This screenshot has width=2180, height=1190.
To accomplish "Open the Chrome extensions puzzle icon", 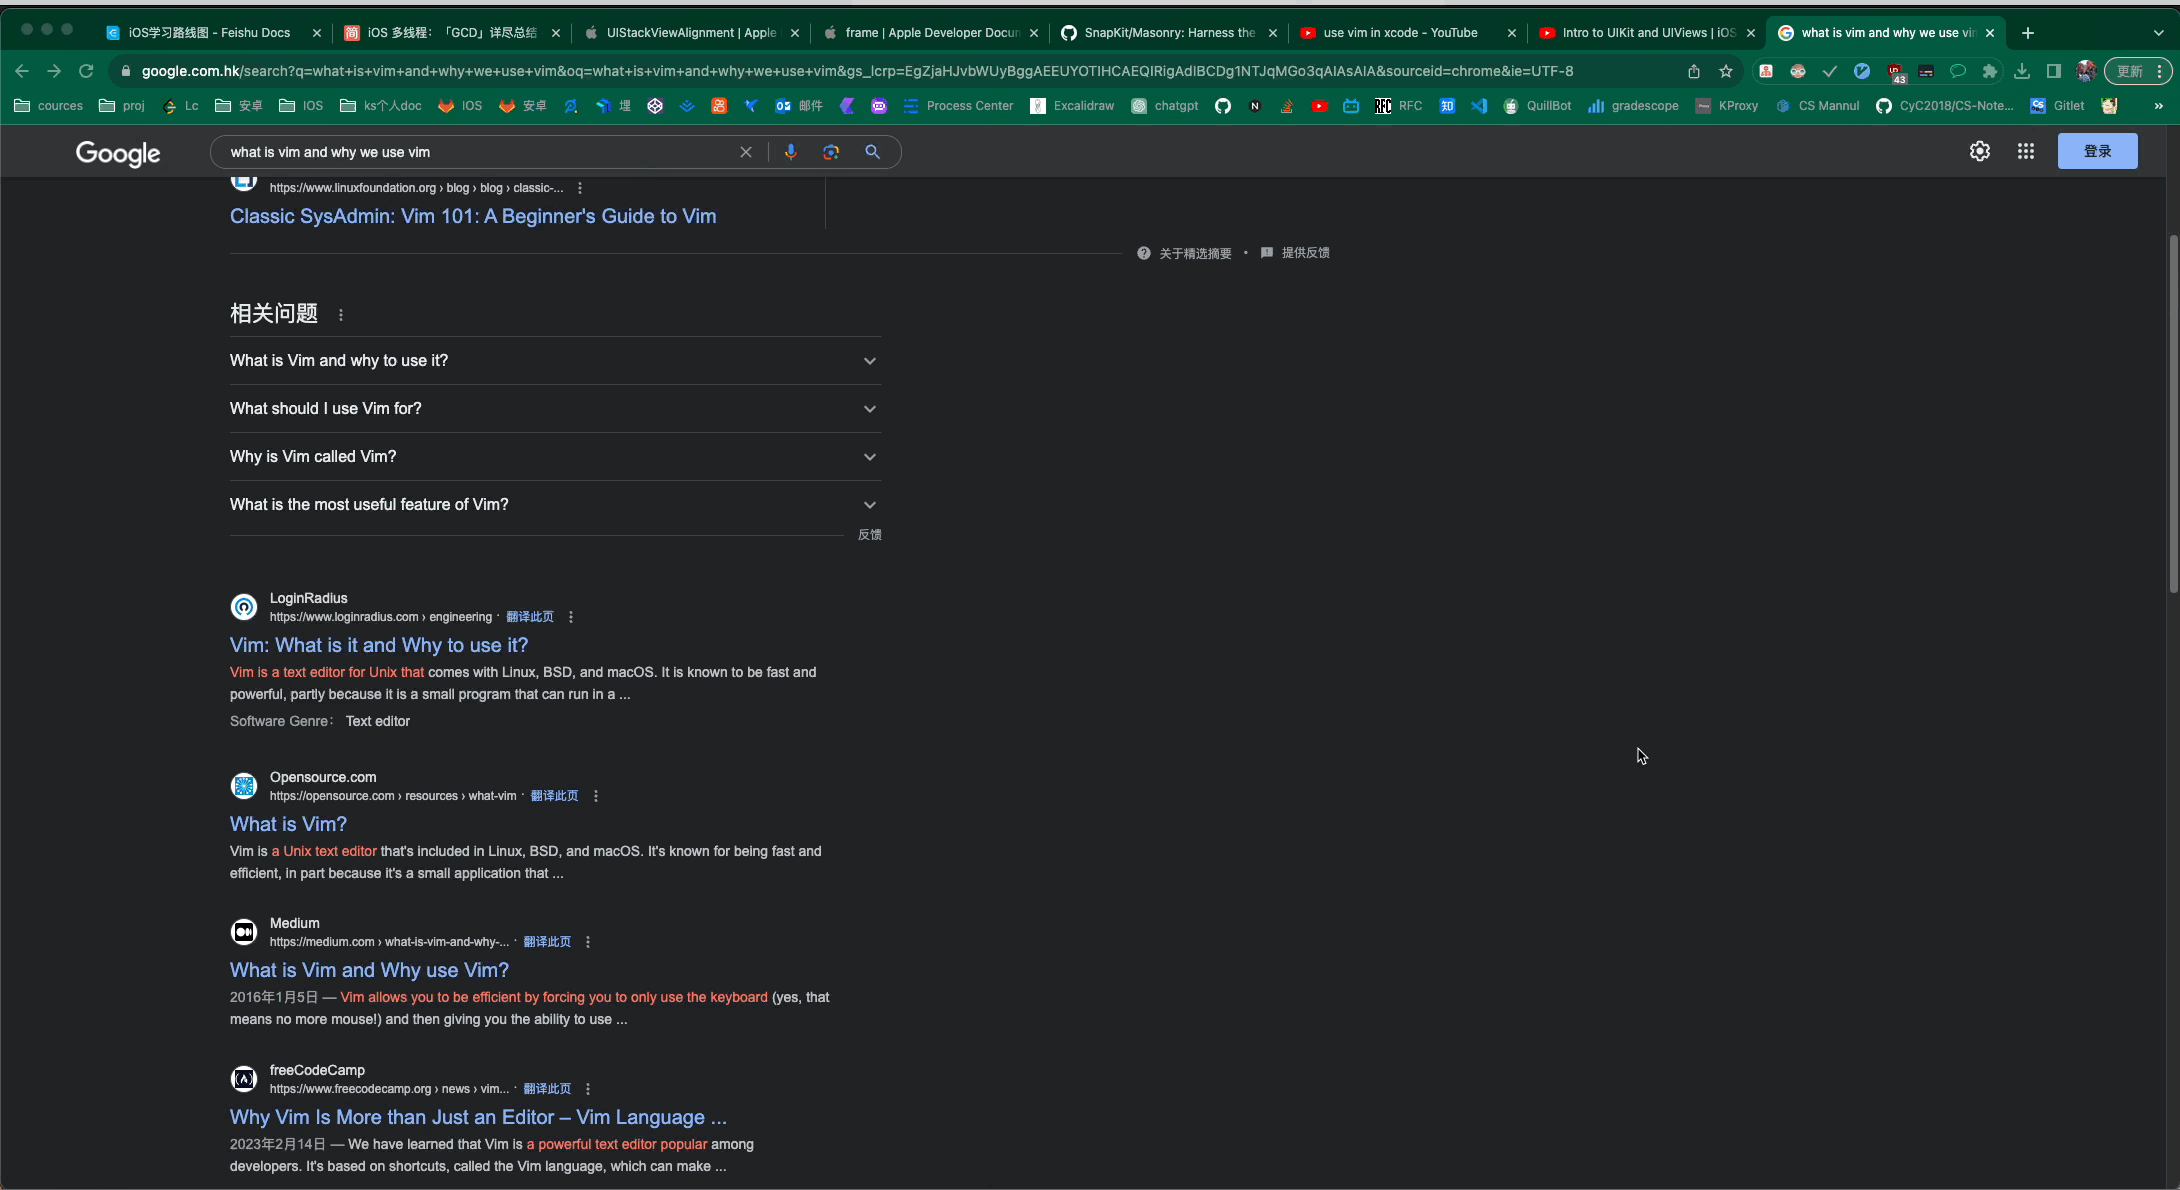I will point(1989,71).
